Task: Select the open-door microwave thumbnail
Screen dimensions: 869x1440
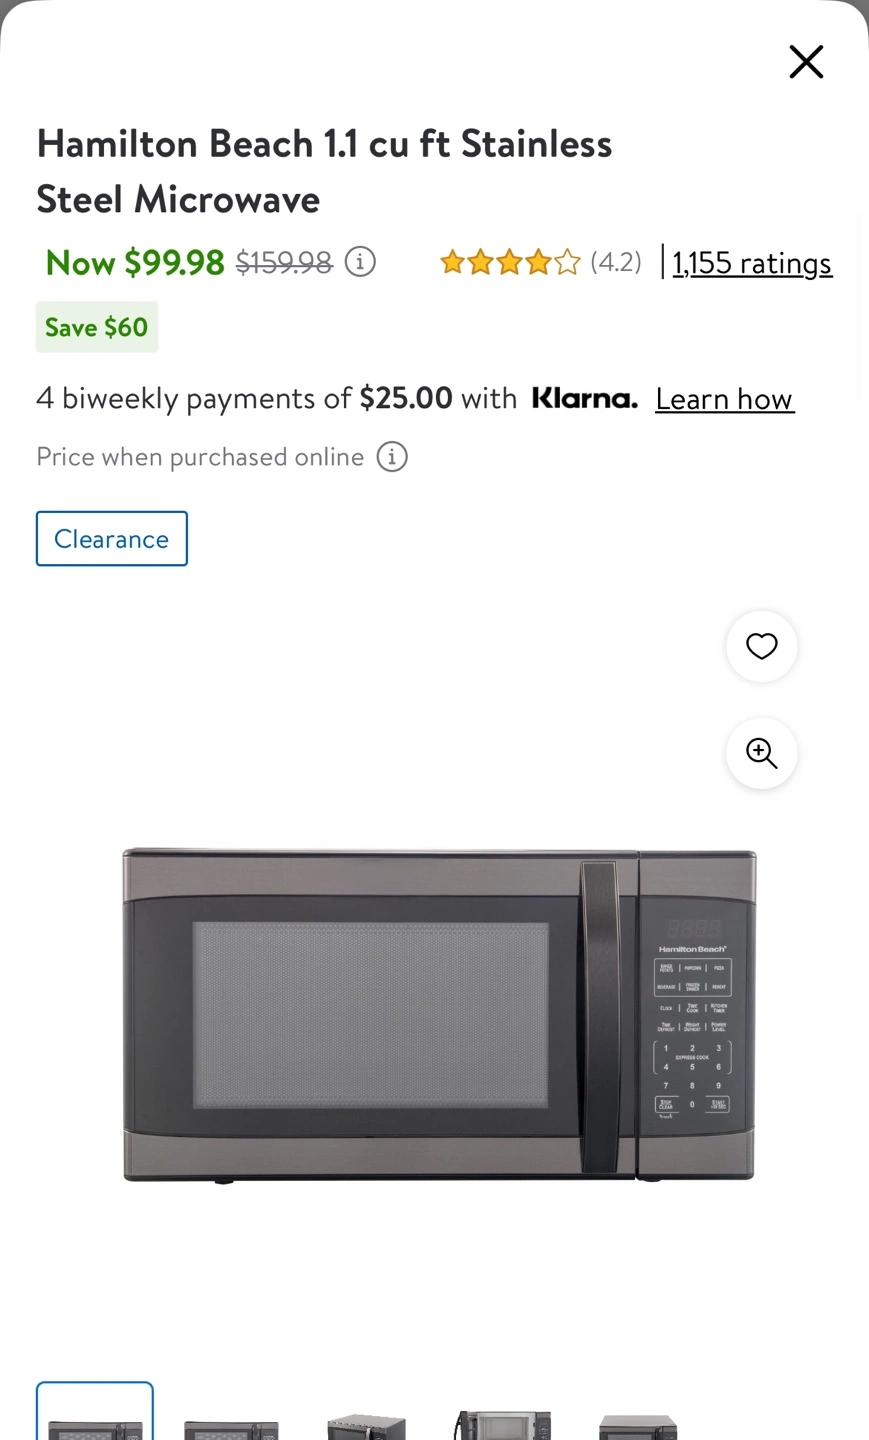Action: pos(503,1425)
